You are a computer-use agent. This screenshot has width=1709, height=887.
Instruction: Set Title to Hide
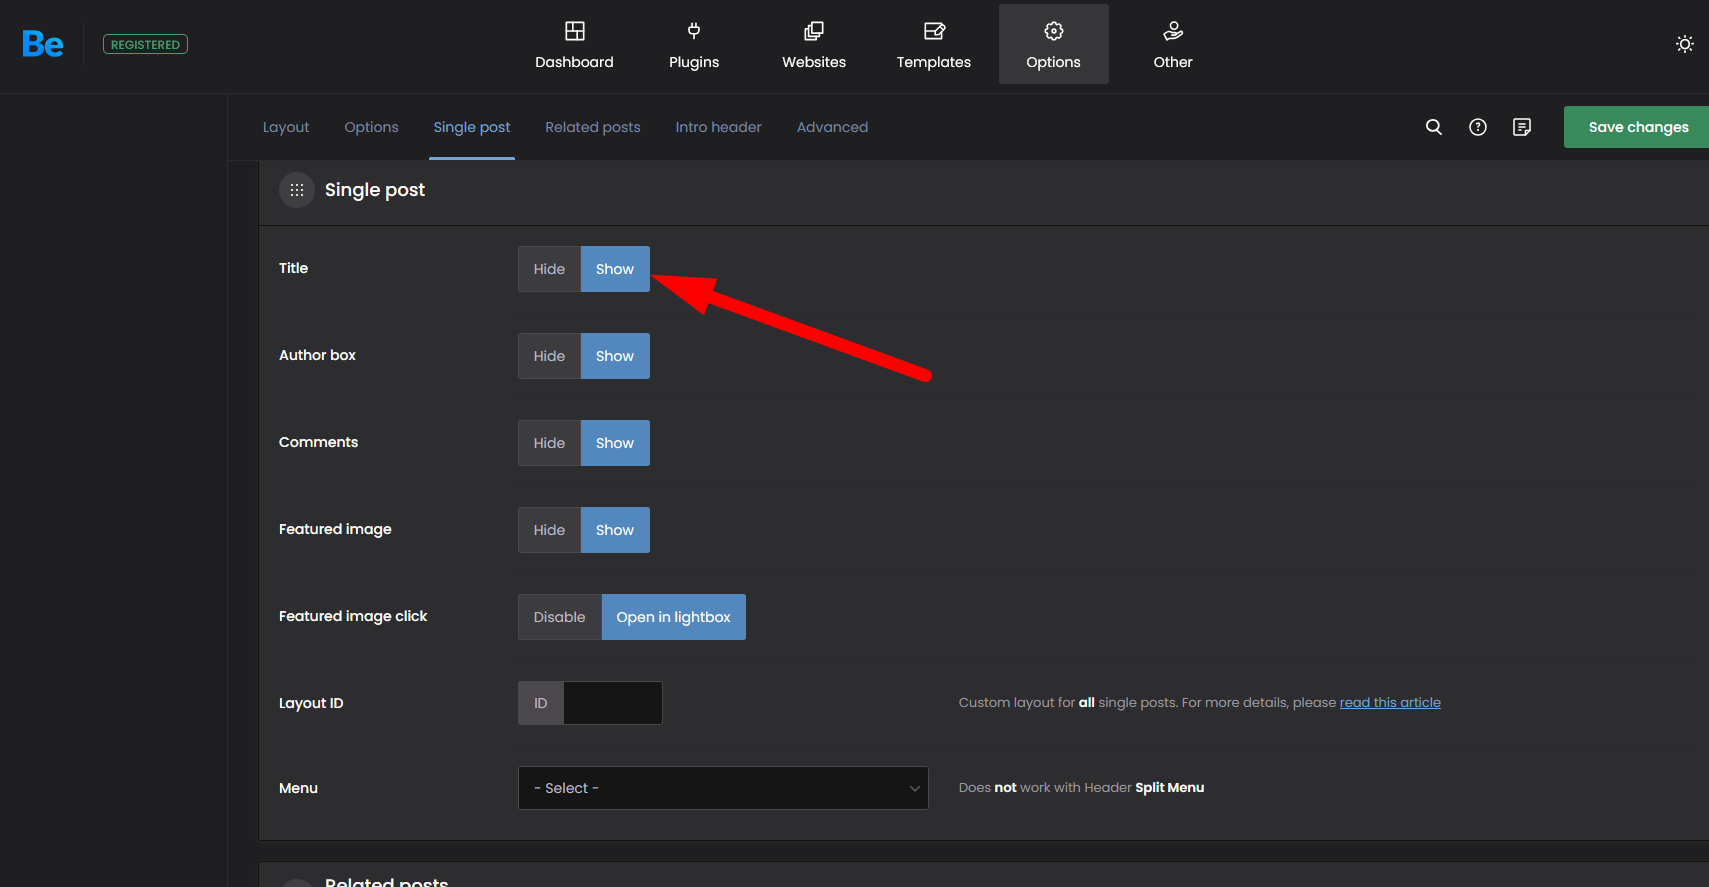549,269
